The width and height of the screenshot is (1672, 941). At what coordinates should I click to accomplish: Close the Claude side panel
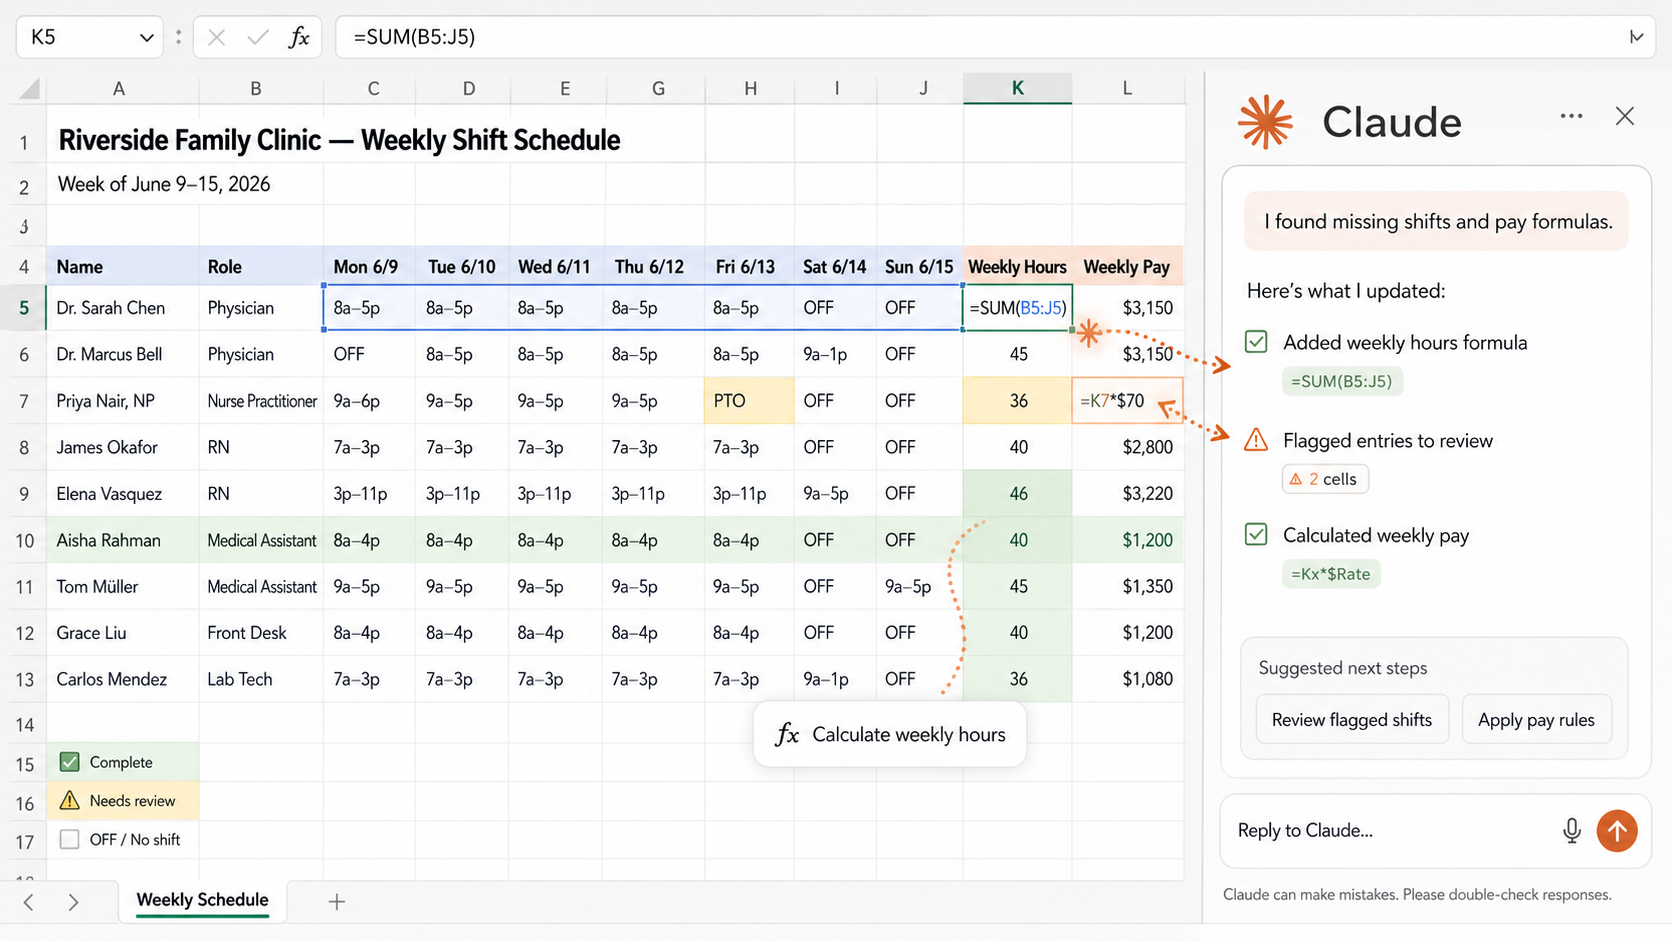click(x=1625, y=116)
